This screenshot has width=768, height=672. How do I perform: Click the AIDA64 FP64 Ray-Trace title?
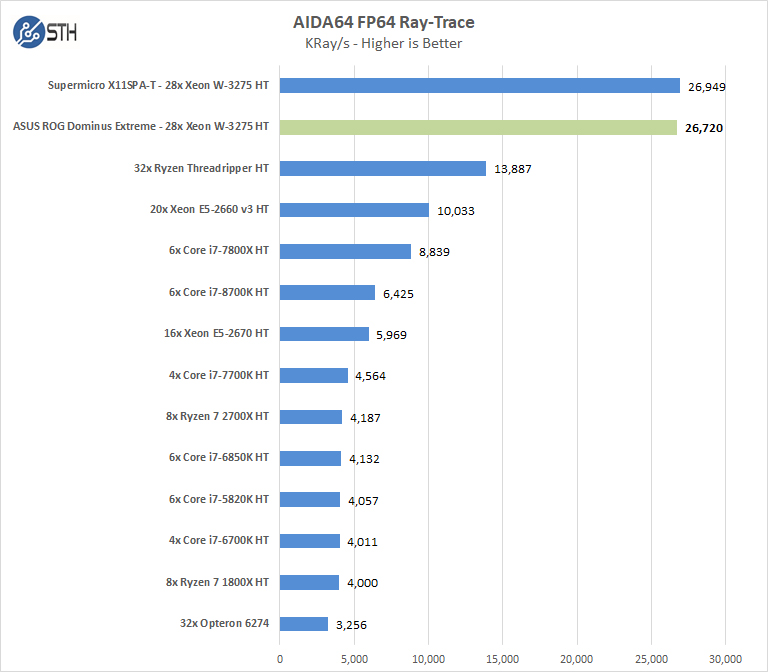pos(384,22)
